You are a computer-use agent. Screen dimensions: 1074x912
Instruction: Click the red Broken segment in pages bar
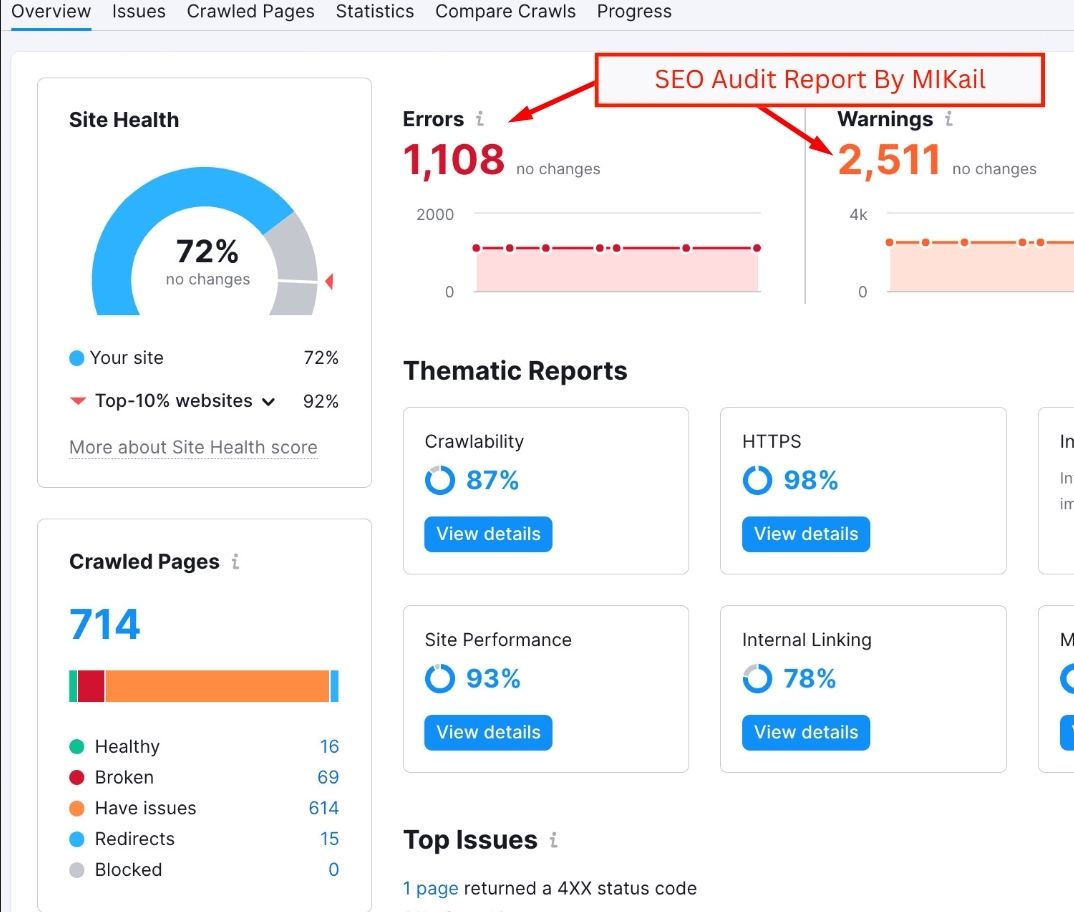coord(91,686)
